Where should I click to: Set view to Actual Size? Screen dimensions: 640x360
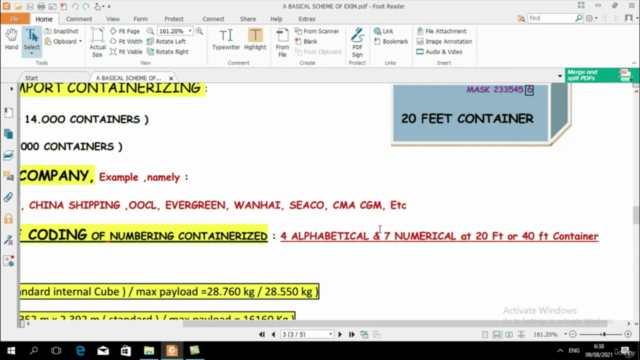[98, 42]
